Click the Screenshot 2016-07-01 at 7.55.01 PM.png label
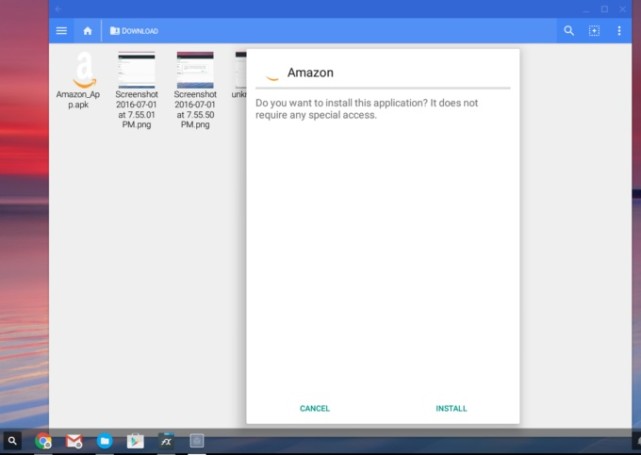Viewport: 641px width, 455px height. click(x=137, y=109)
